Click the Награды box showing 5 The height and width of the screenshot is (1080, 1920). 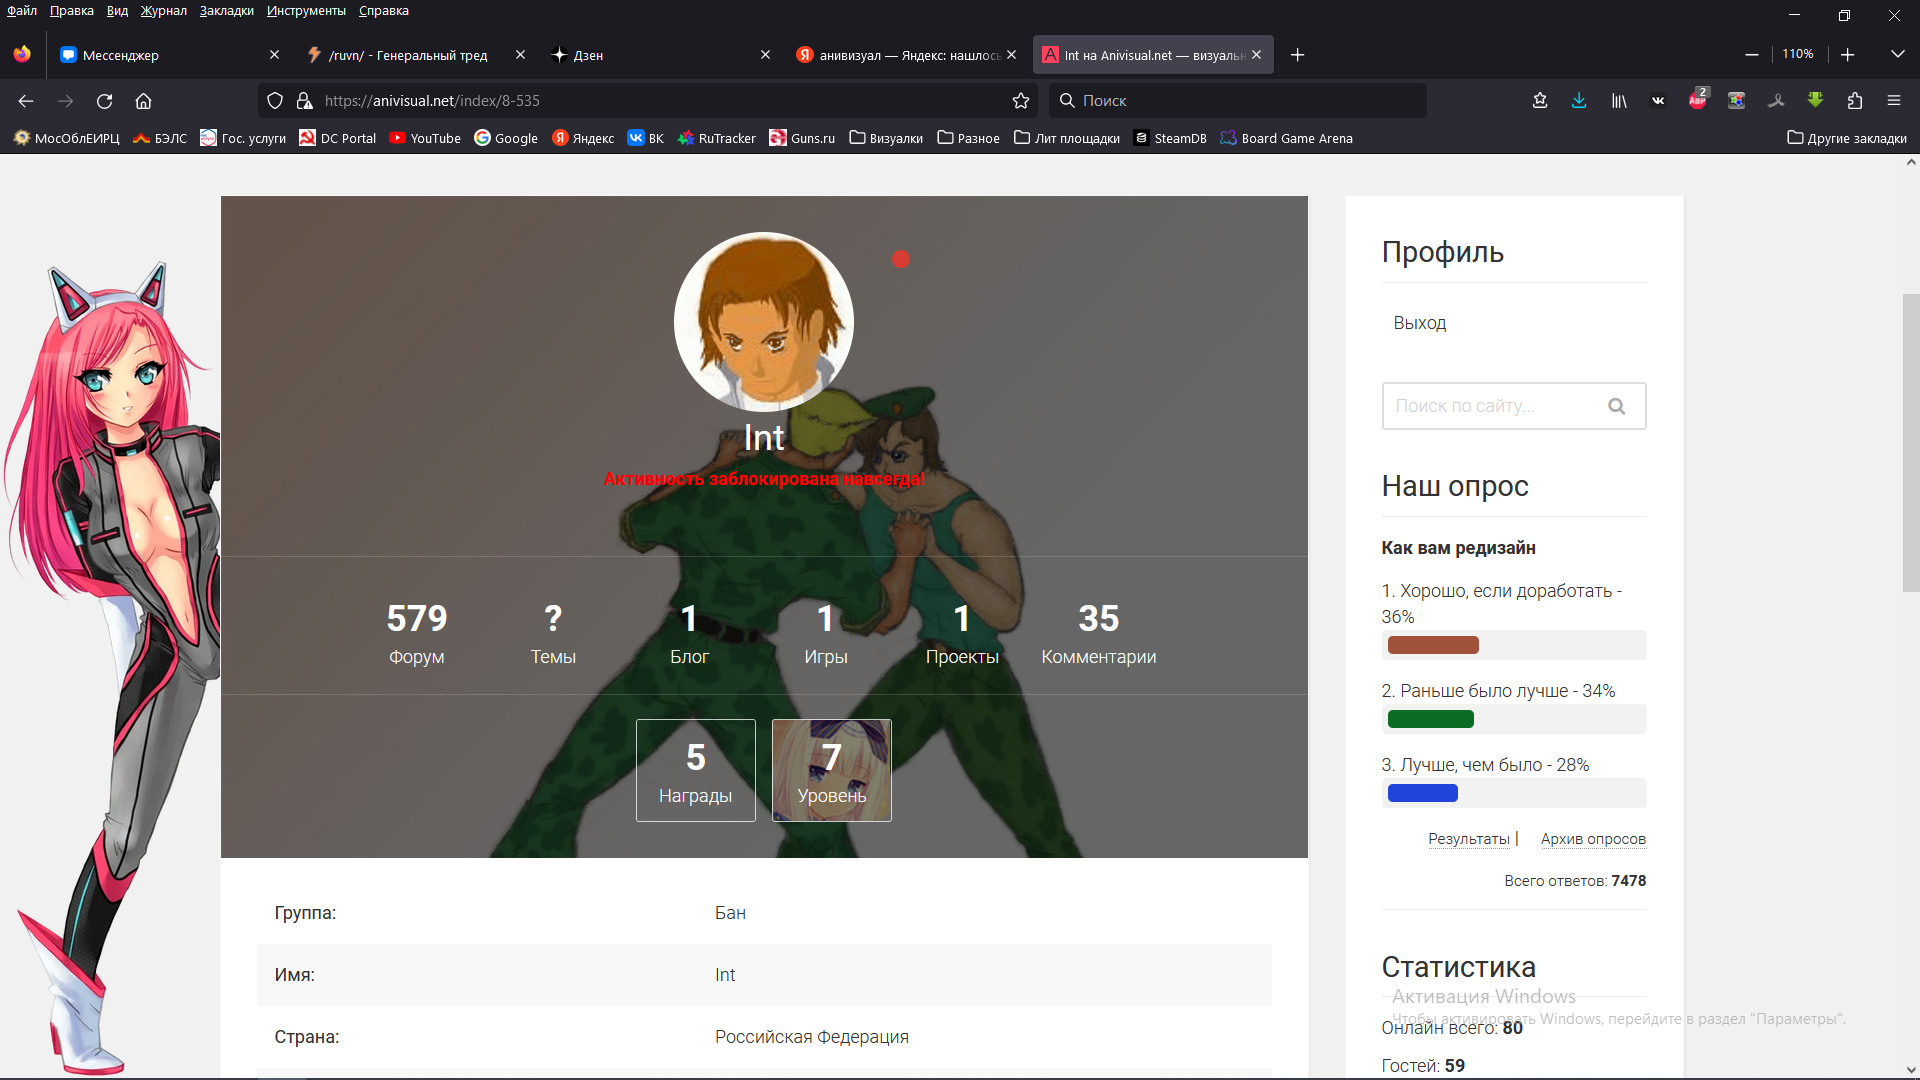pyautogui.click(x=696, y=770)
